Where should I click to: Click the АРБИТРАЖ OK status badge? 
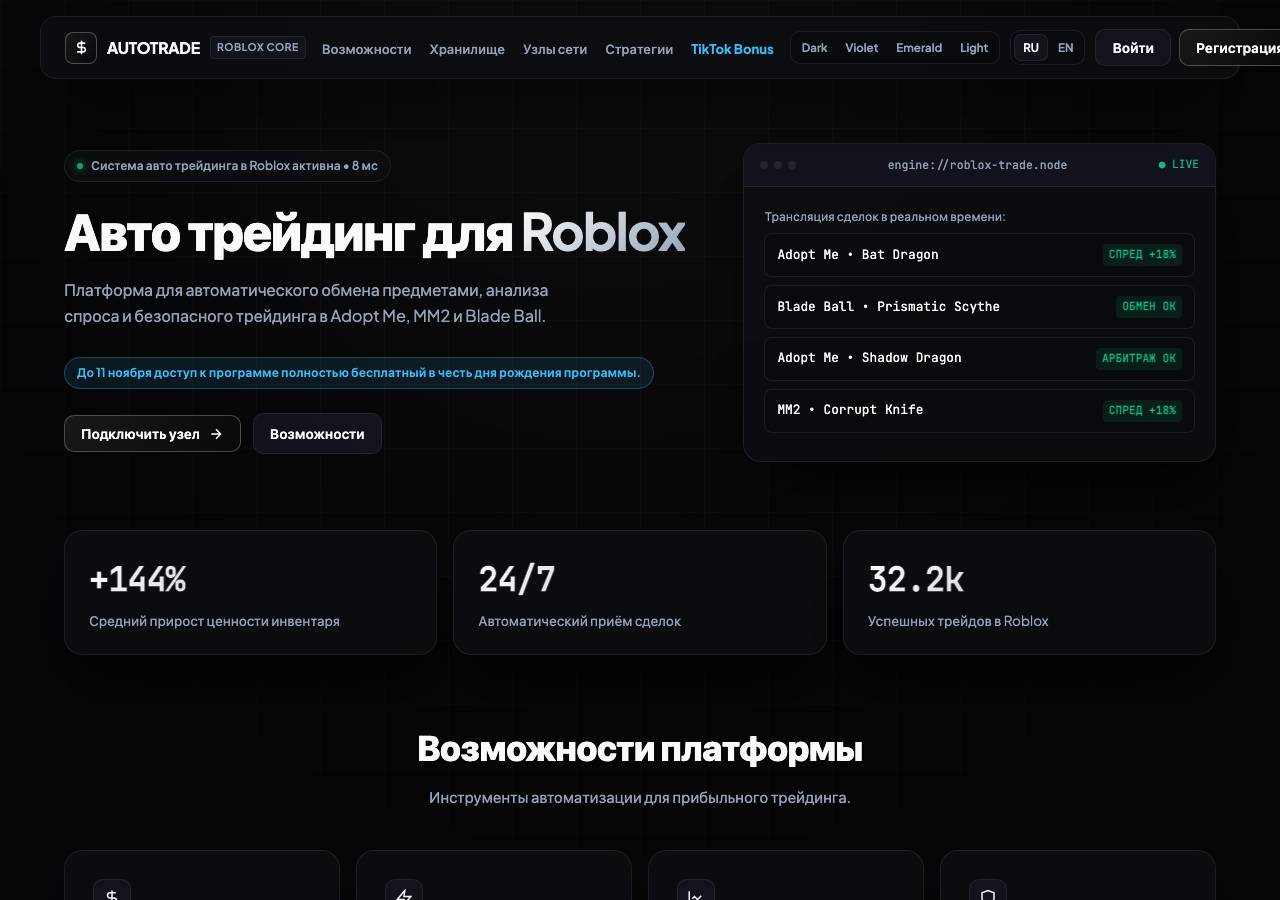(x=1139, y=358)
